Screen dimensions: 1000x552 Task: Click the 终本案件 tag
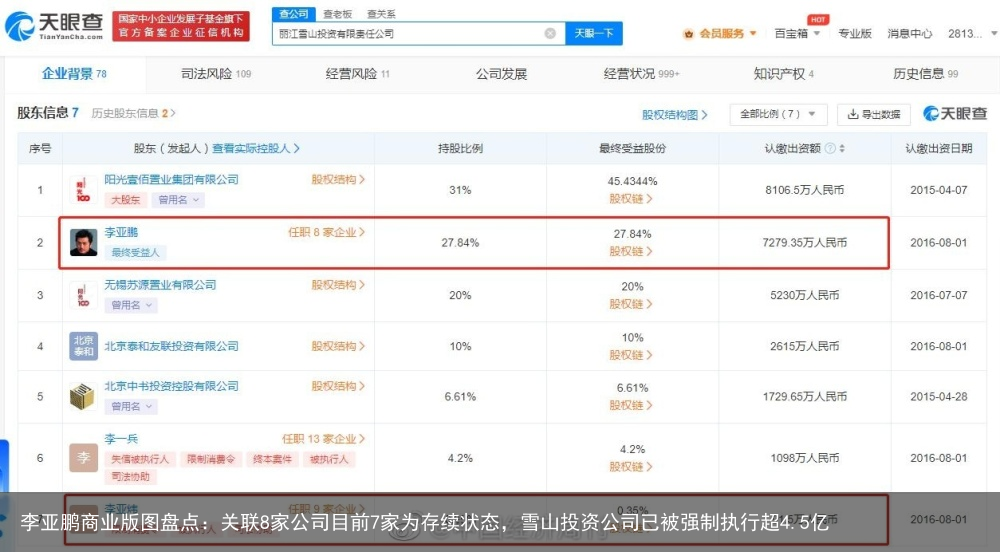coord(272,460)
